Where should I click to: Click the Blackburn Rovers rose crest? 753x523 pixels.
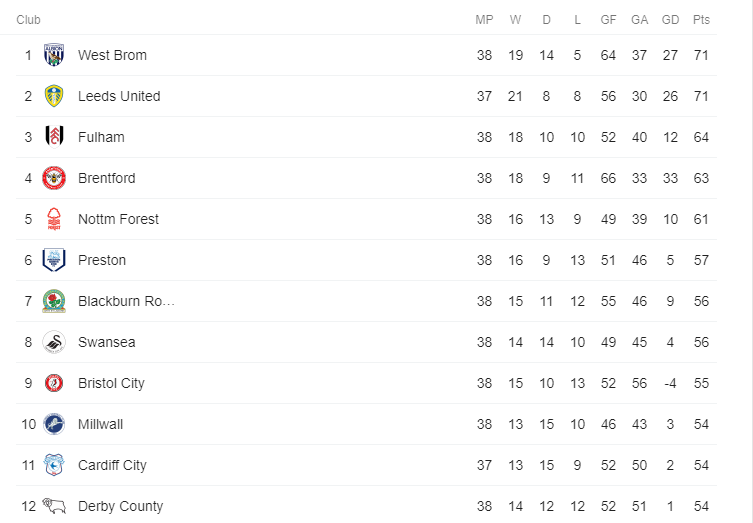coord(54,301)
